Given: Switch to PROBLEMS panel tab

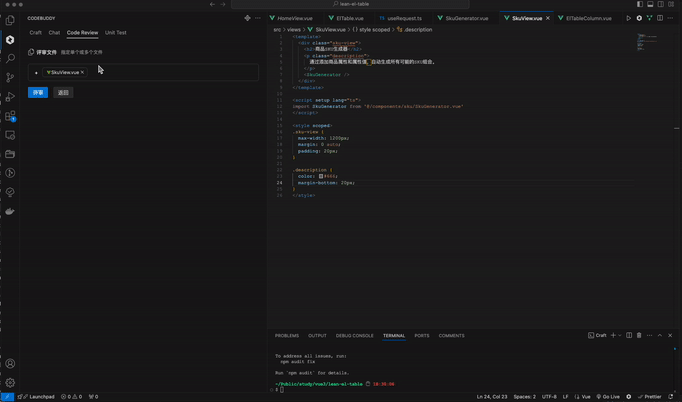Looking at the screenshot, I should (287, 335).
